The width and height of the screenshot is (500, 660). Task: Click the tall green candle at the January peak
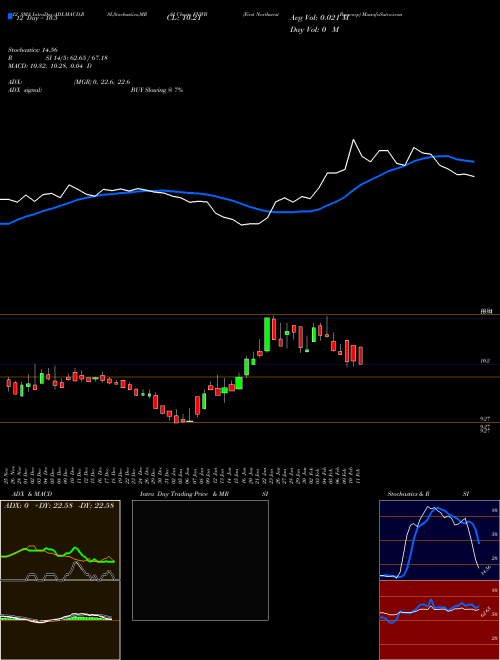267,334
